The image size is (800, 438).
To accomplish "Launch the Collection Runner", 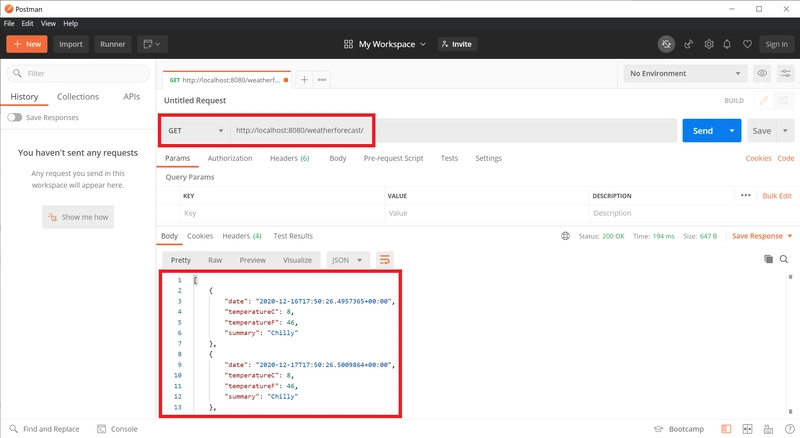I will [112, 44].
